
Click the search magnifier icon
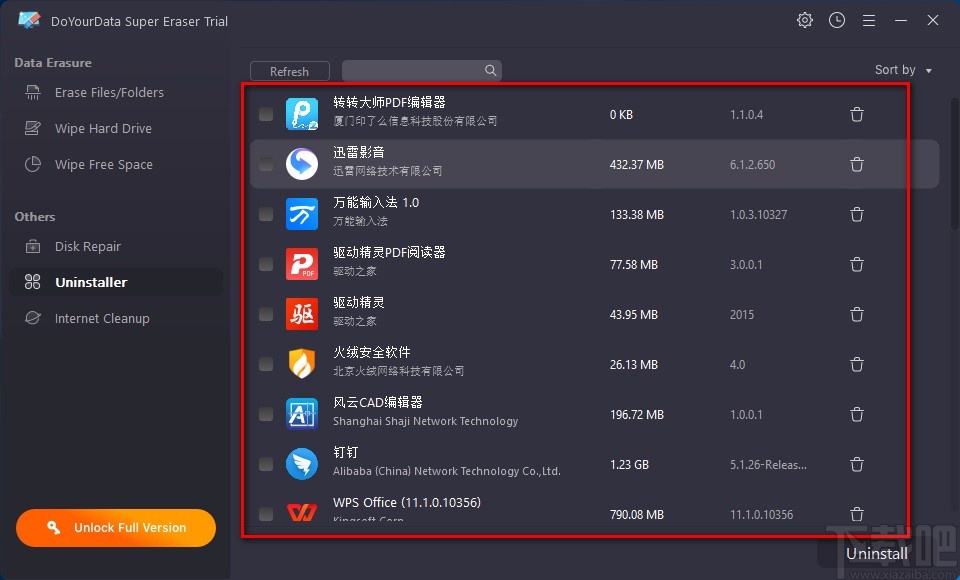tap(489, 70)
